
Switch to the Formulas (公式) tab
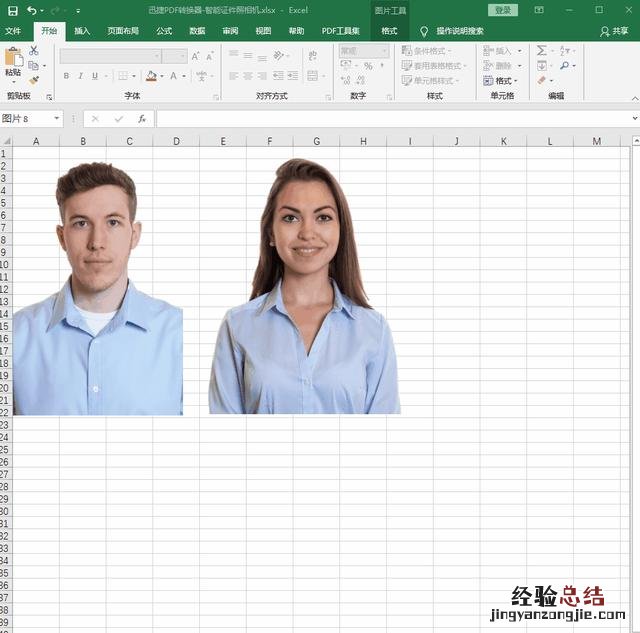click(x=164, y=31)
